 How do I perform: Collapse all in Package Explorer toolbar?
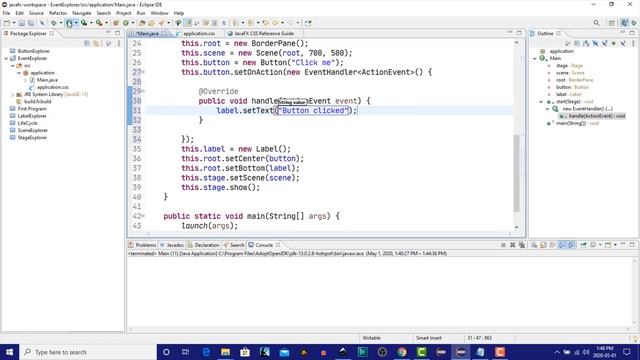(87, 43)
